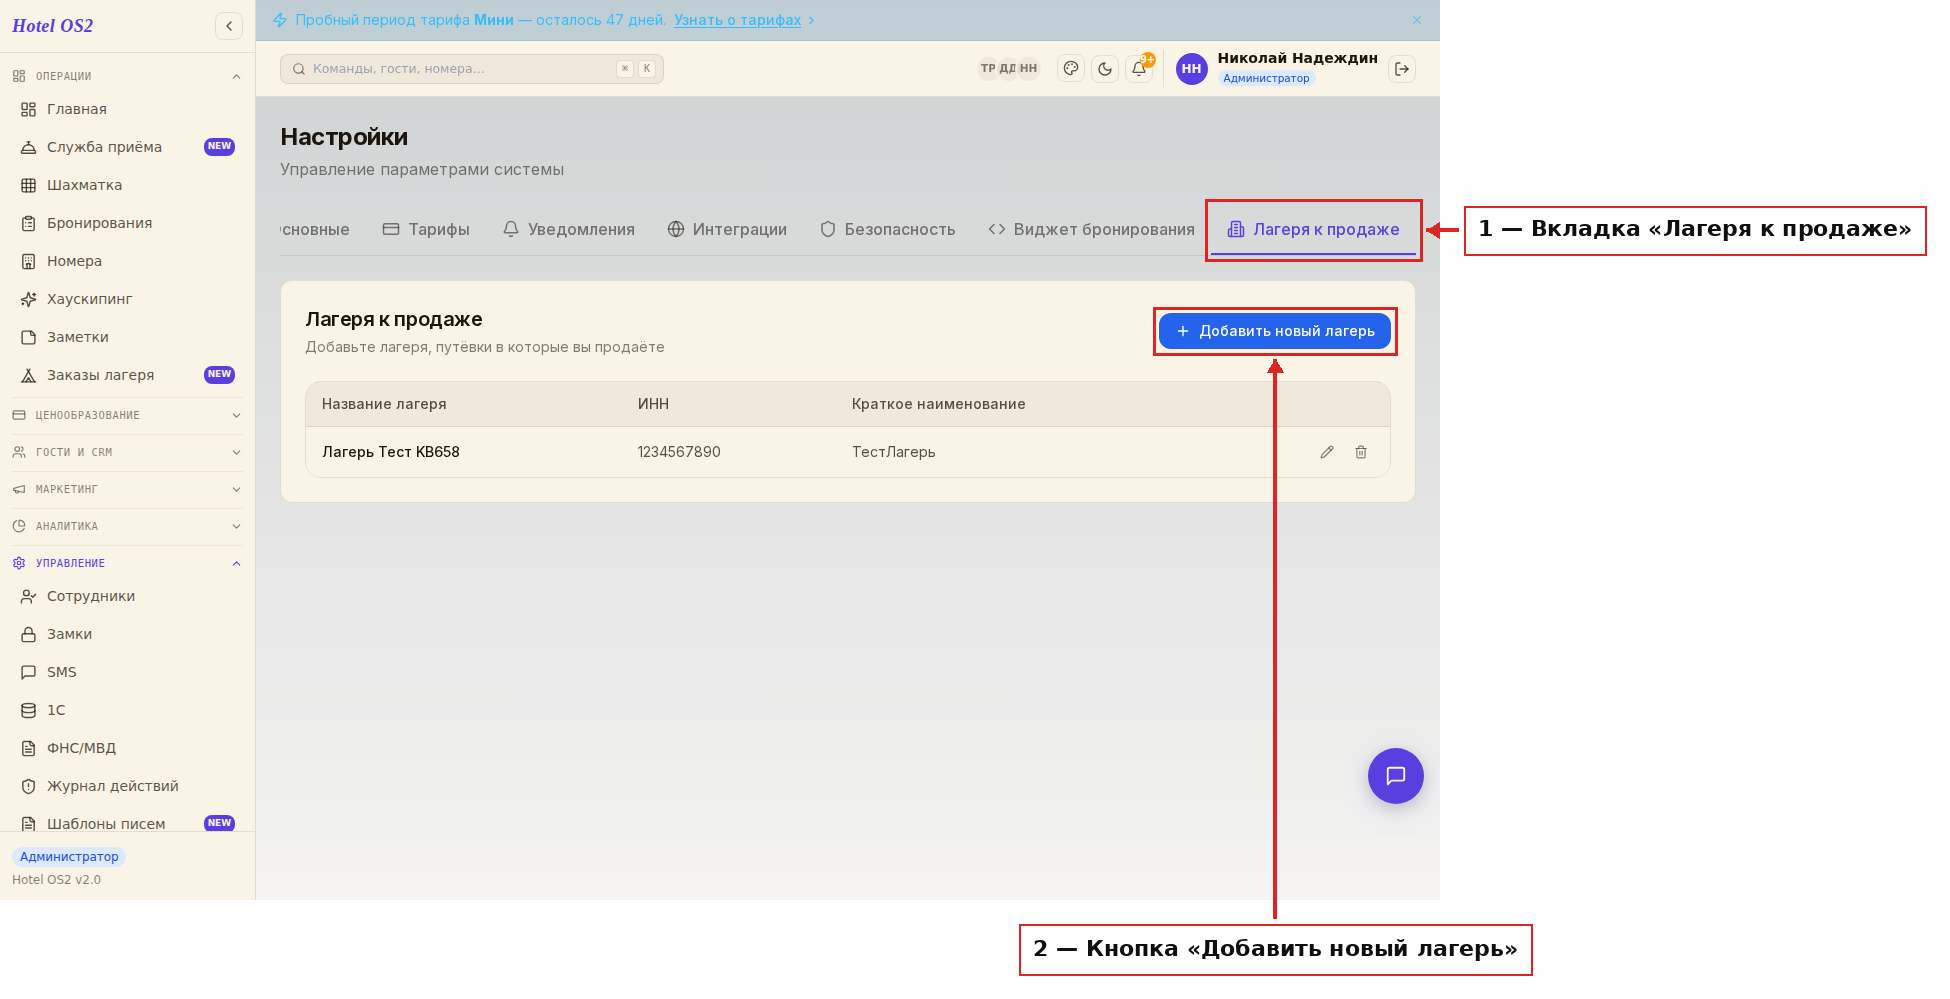Open Служба приёма section
1950x999 pixels.
tap(127, 147)
